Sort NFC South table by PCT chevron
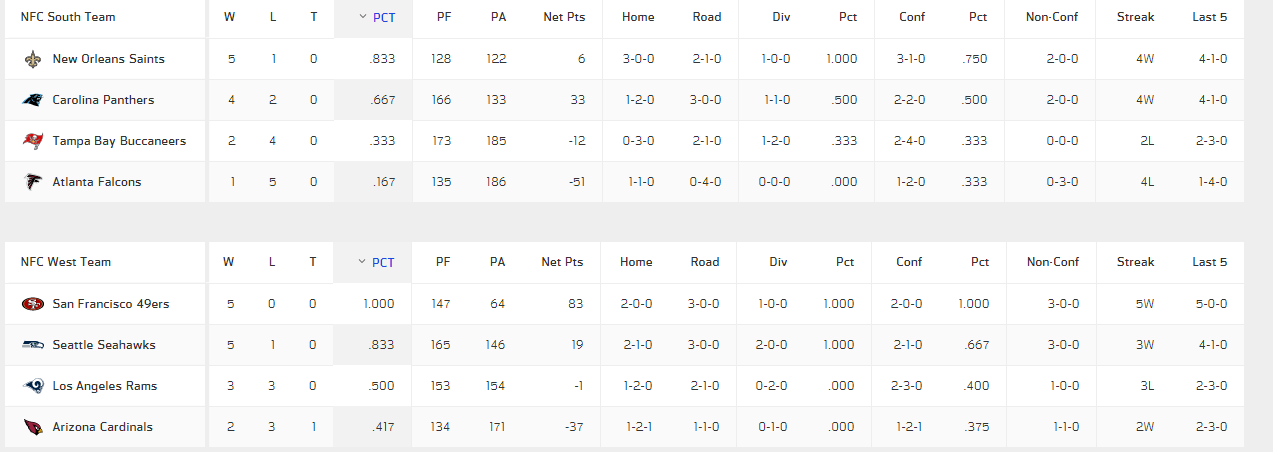Viewport: 1273px width, 452px height. click(362, 17)
